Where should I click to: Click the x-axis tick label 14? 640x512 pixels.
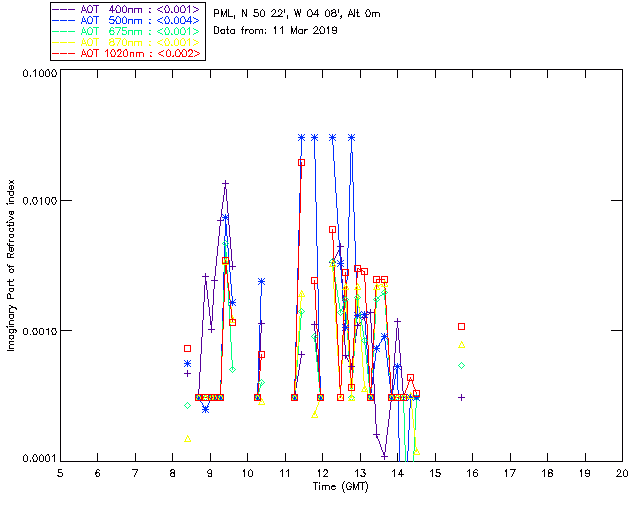[398, 473]
